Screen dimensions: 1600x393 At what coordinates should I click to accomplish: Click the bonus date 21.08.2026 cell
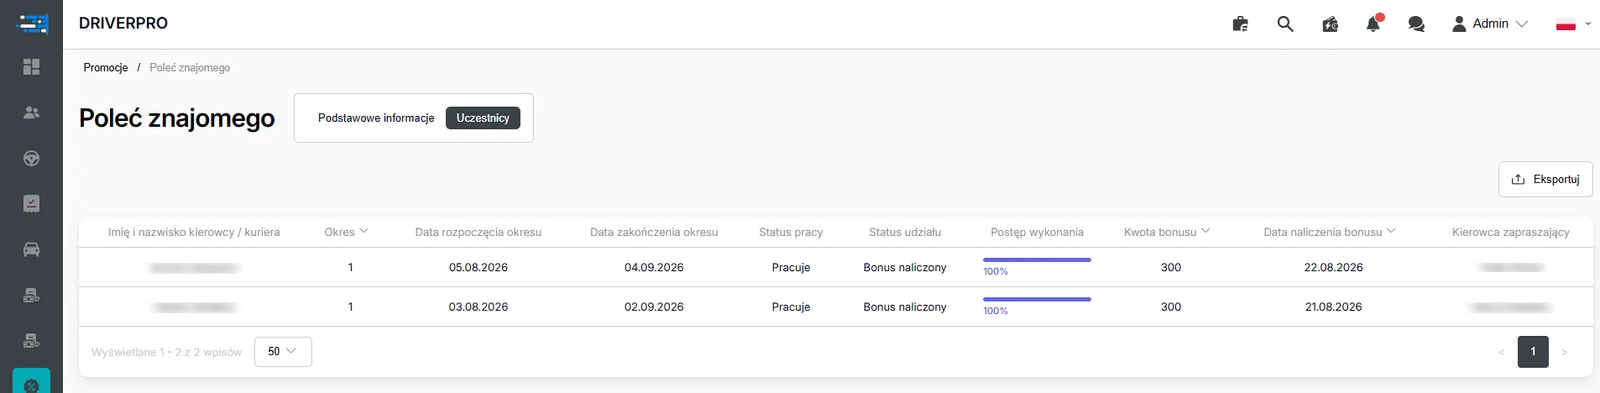[x=1333, y=307]
